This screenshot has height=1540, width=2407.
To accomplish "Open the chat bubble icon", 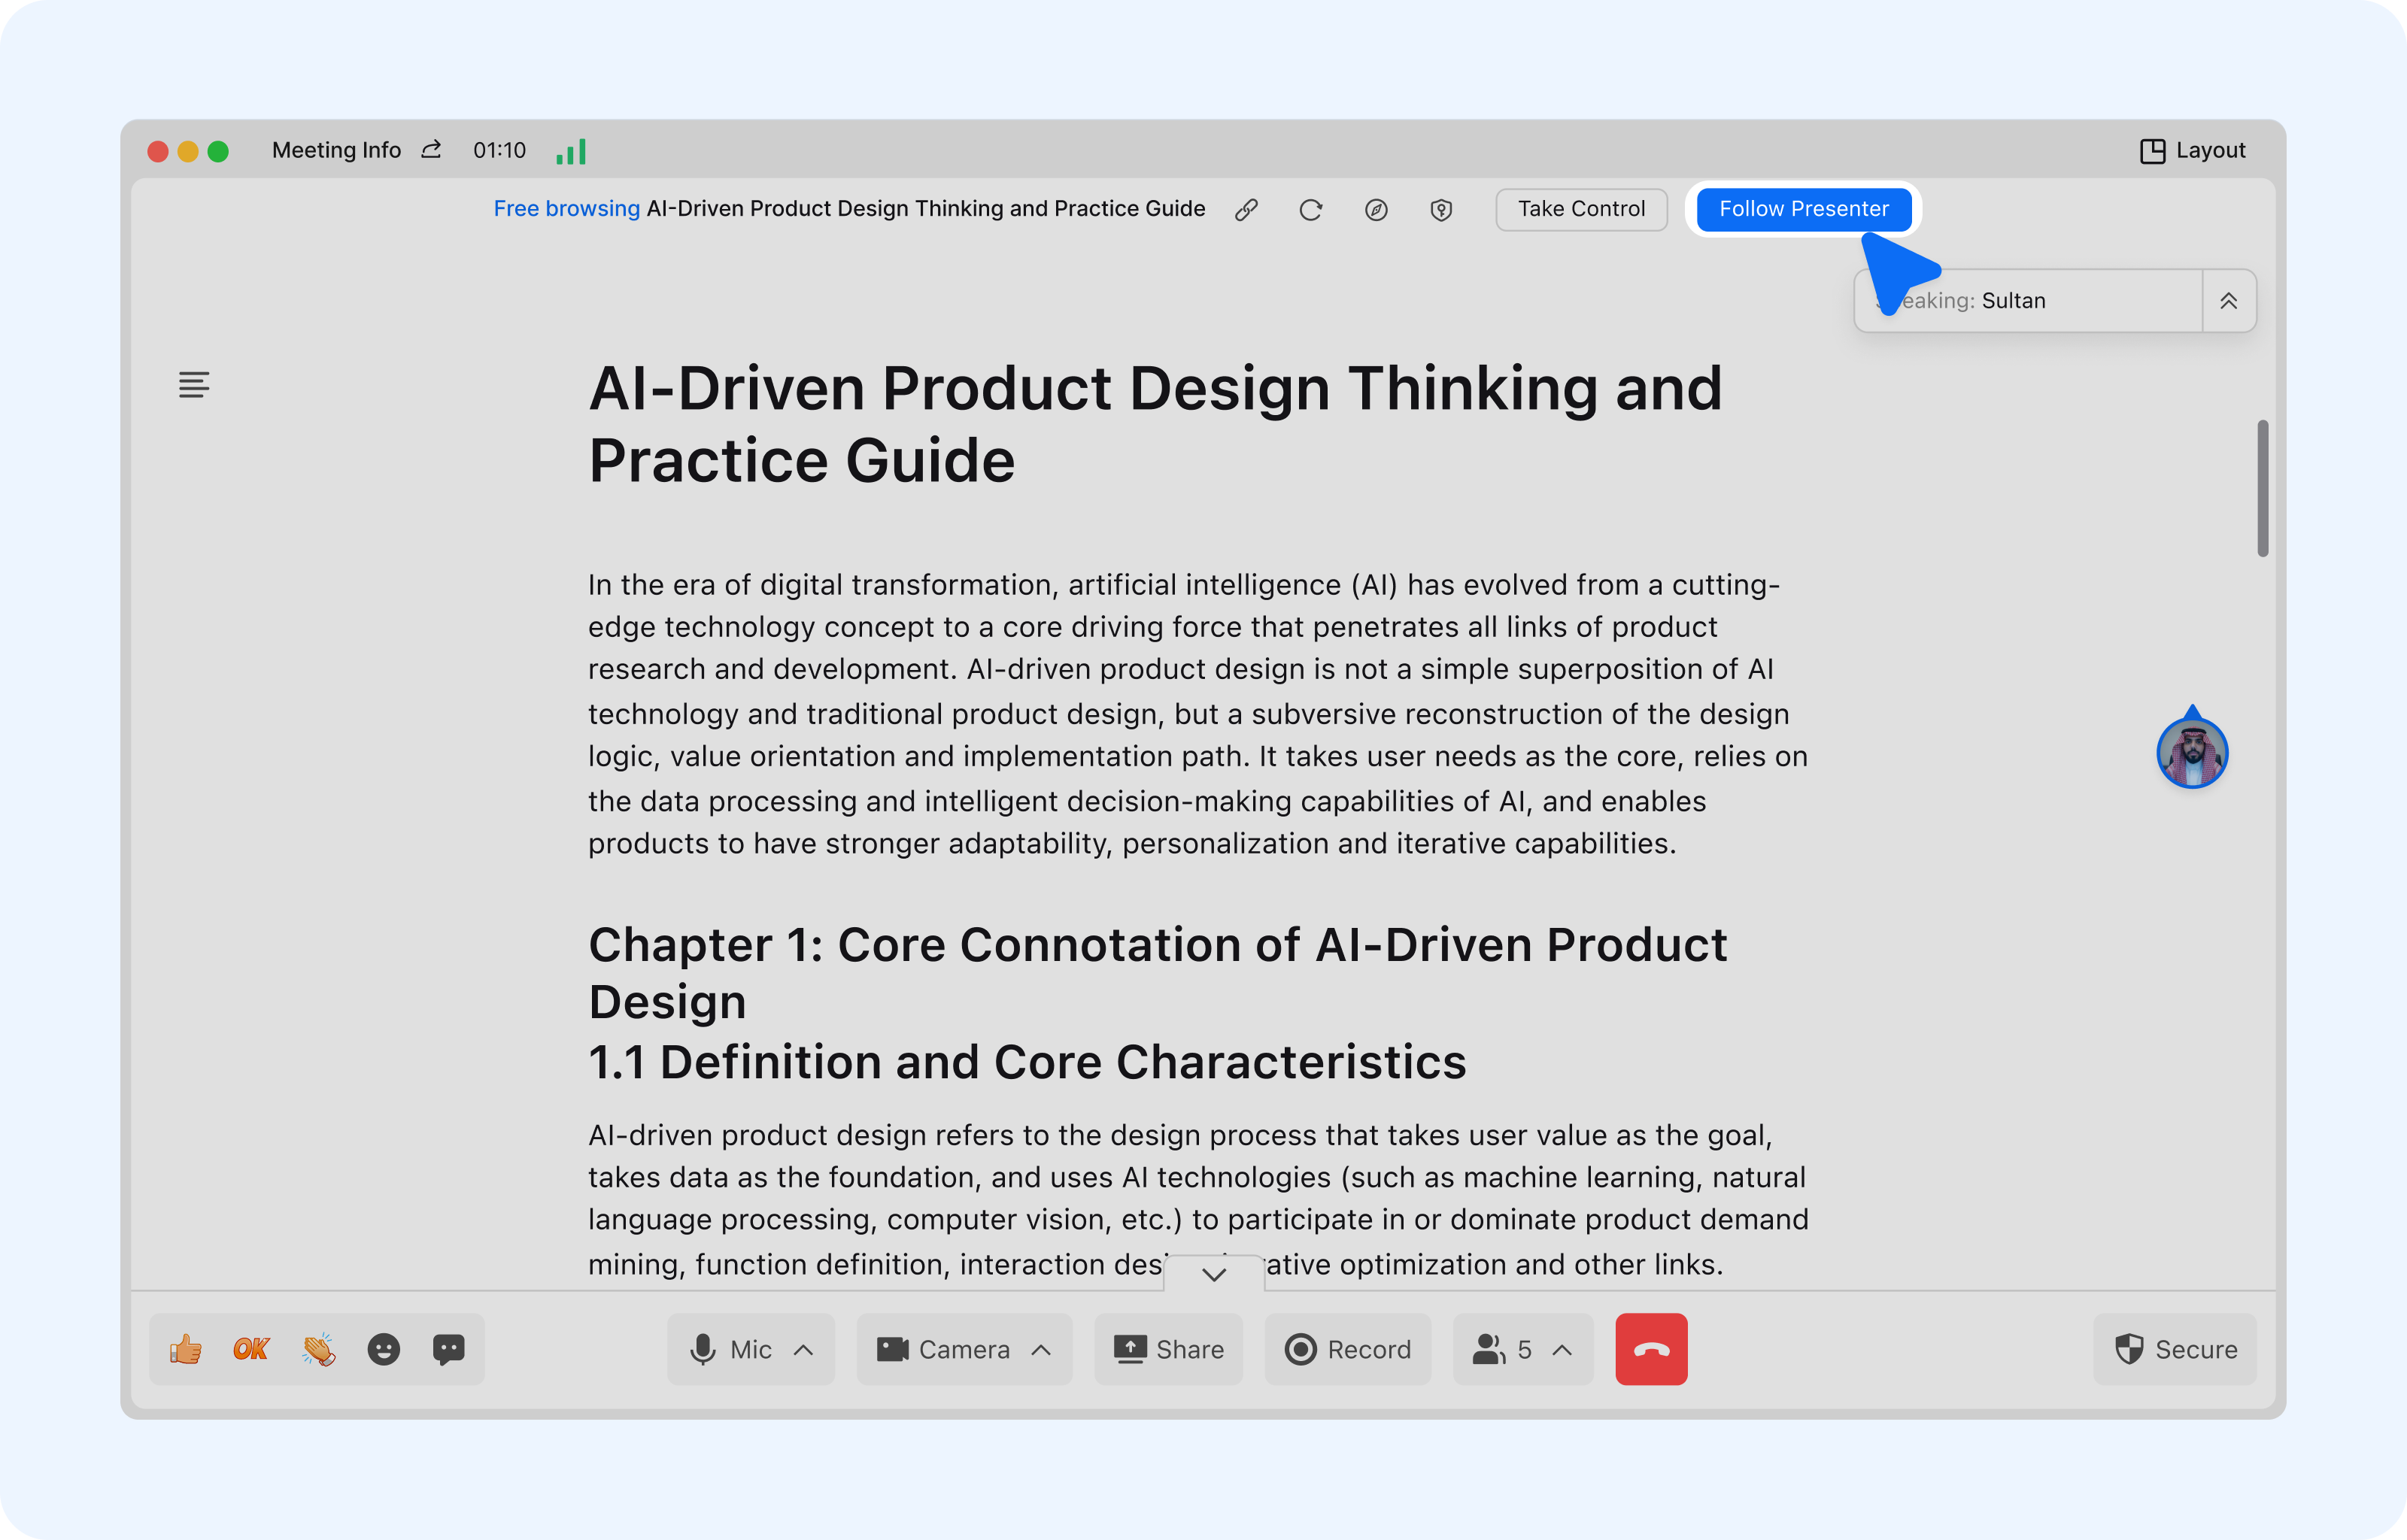I will [449, 1349].
